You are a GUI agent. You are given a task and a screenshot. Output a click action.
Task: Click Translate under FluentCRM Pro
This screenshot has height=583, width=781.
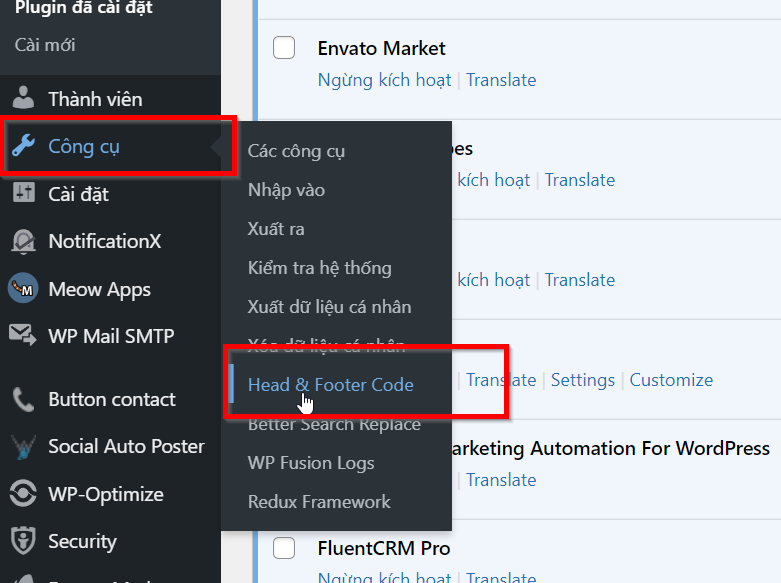coord(501,577)
